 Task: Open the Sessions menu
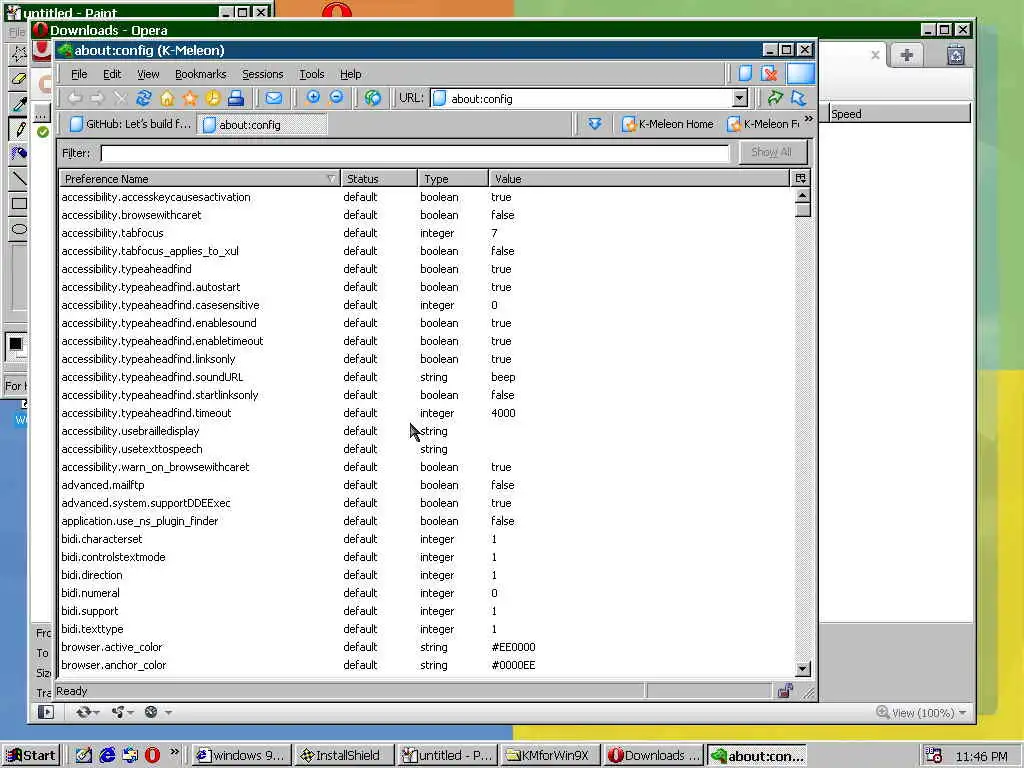263,74
